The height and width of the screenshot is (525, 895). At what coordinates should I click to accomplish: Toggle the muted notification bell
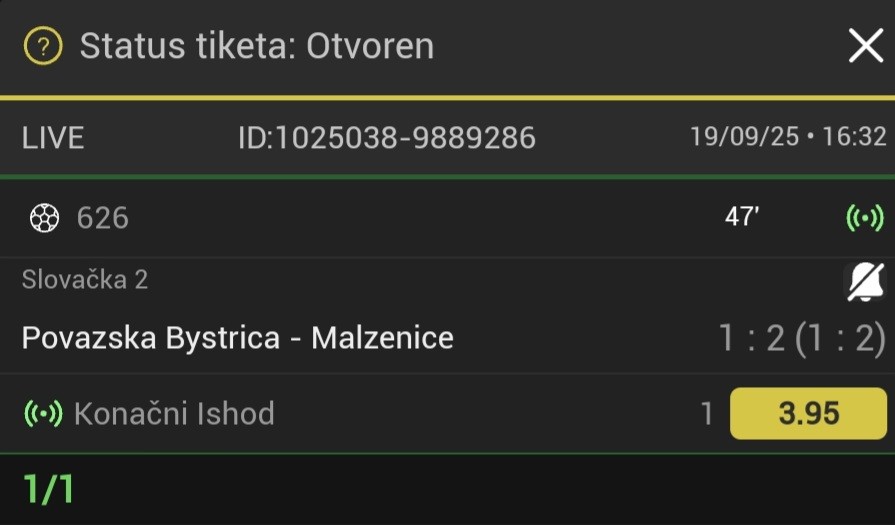[865, 282]
